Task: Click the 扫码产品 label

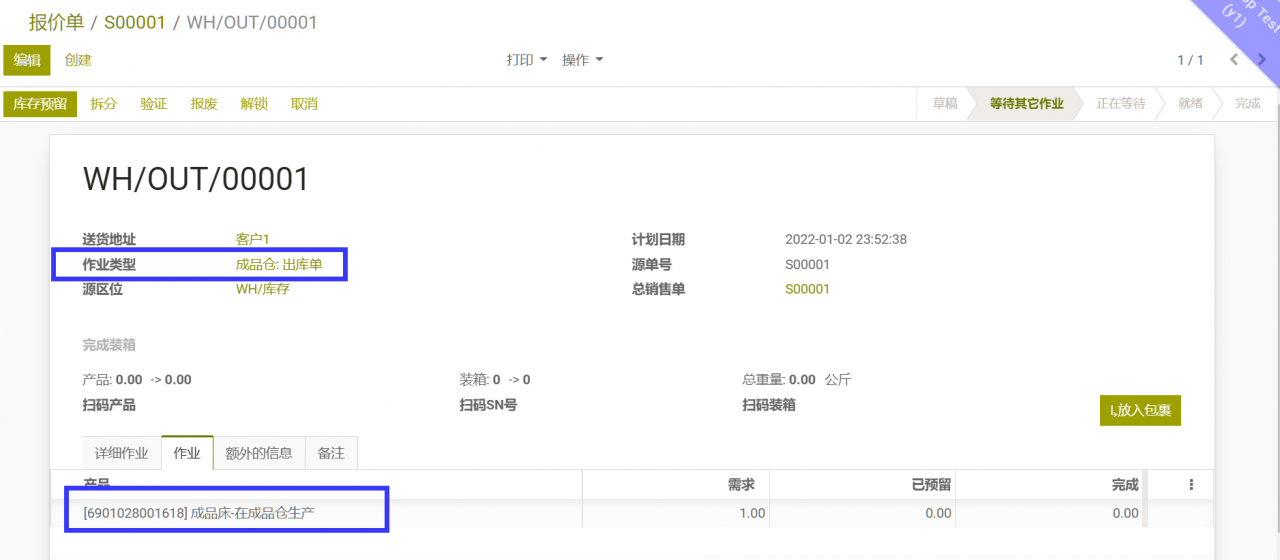Action: pyautogui.click(x=109, y=405)
